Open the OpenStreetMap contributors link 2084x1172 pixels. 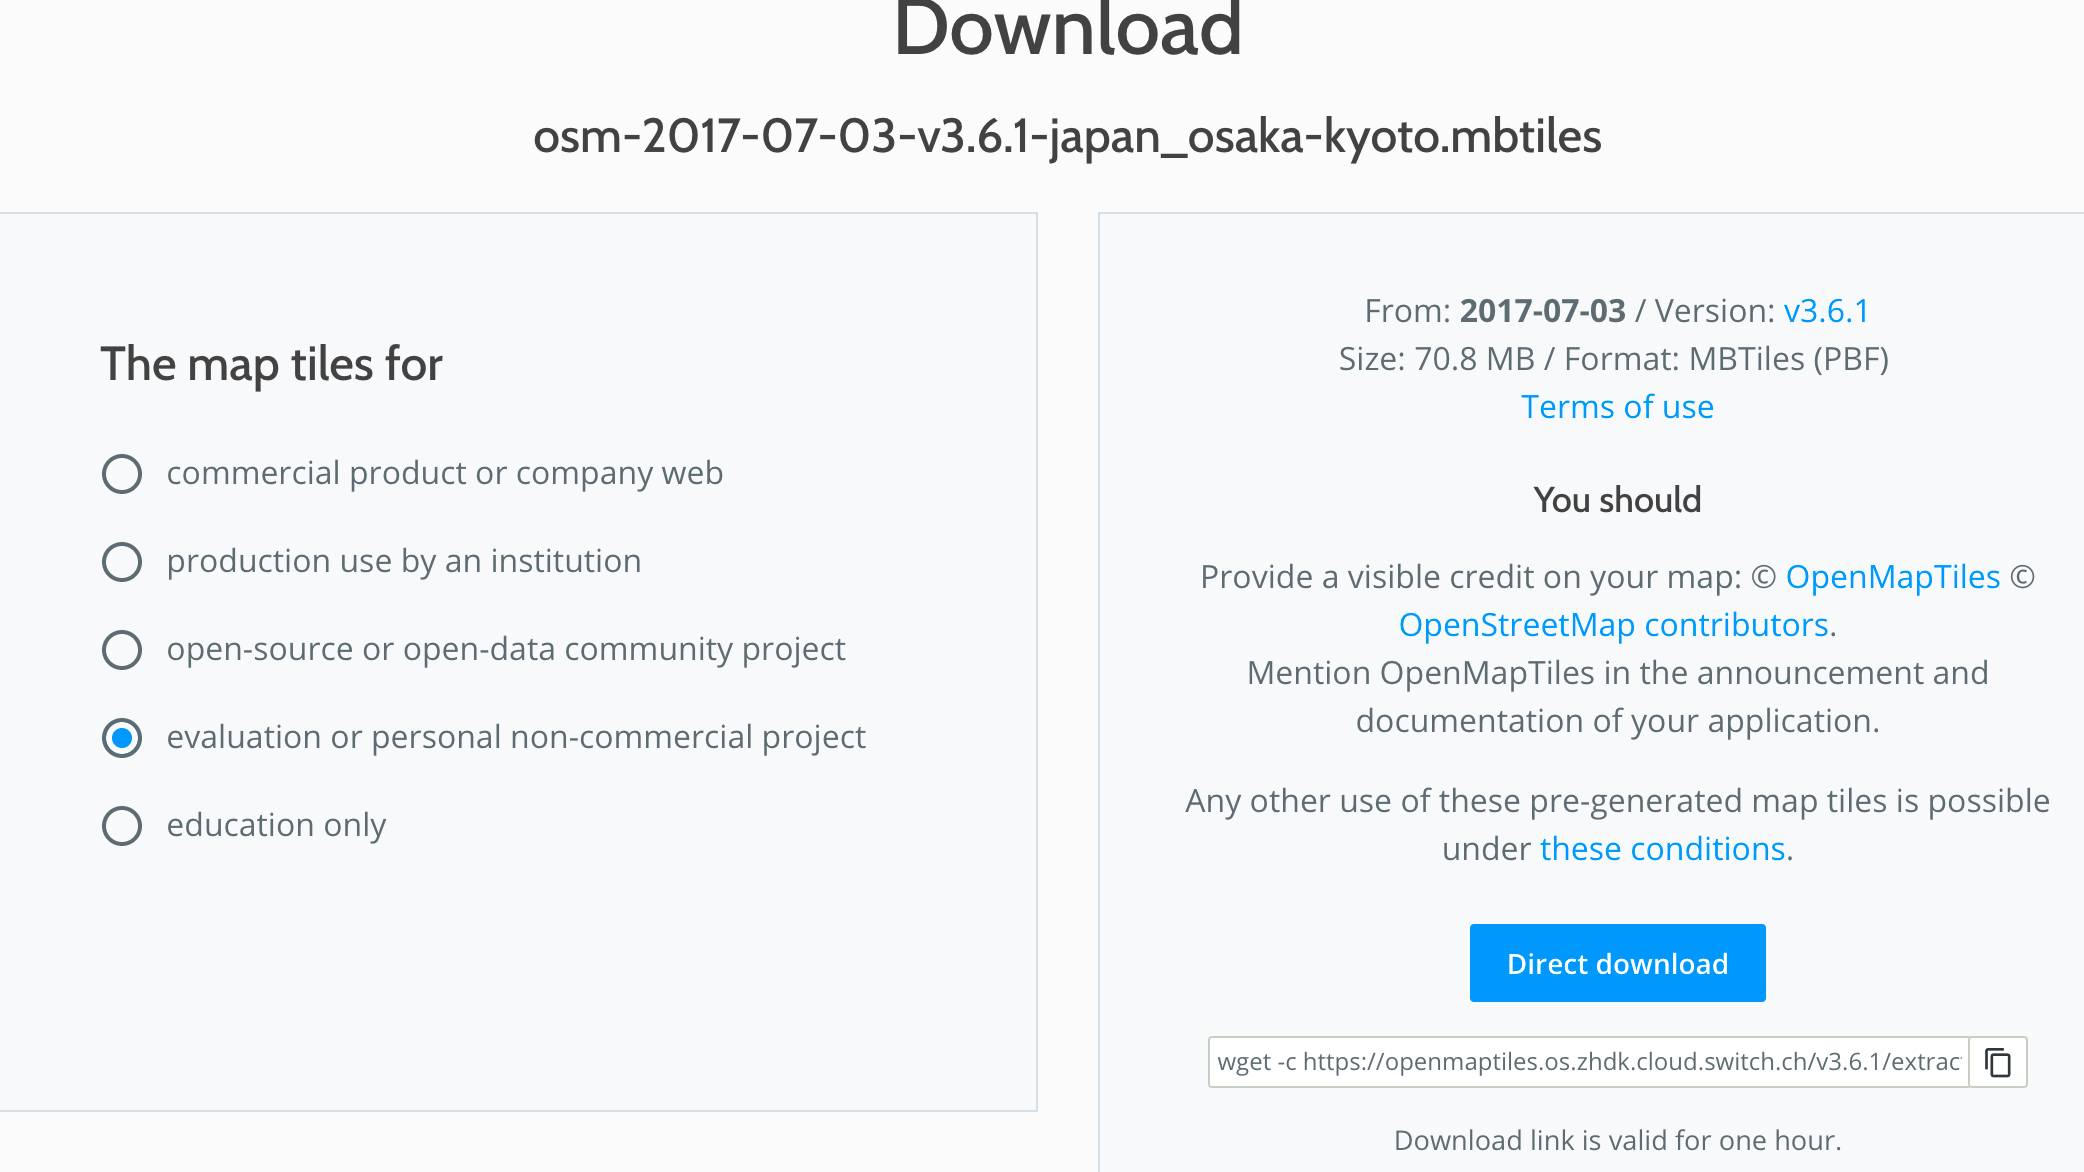click(1614, 624)
